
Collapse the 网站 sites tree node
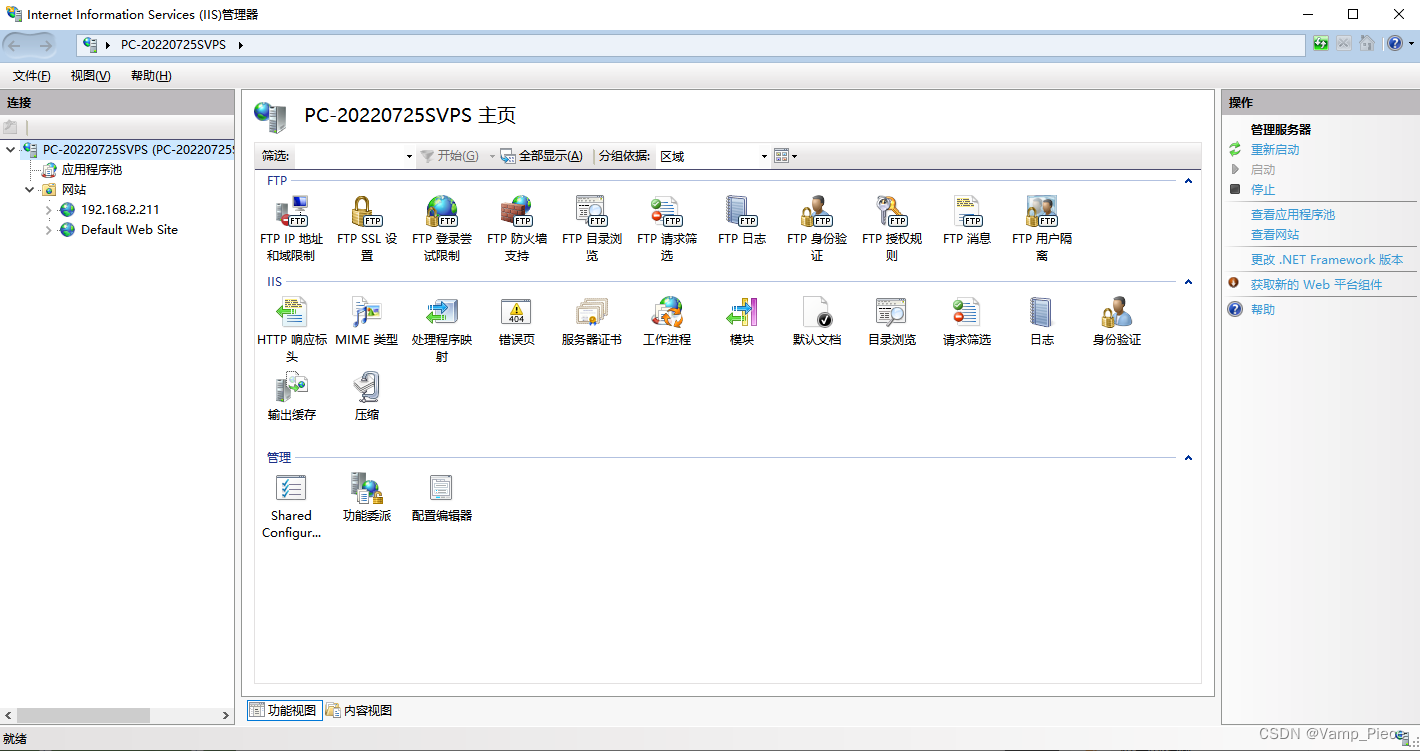(x=29, y=190)
